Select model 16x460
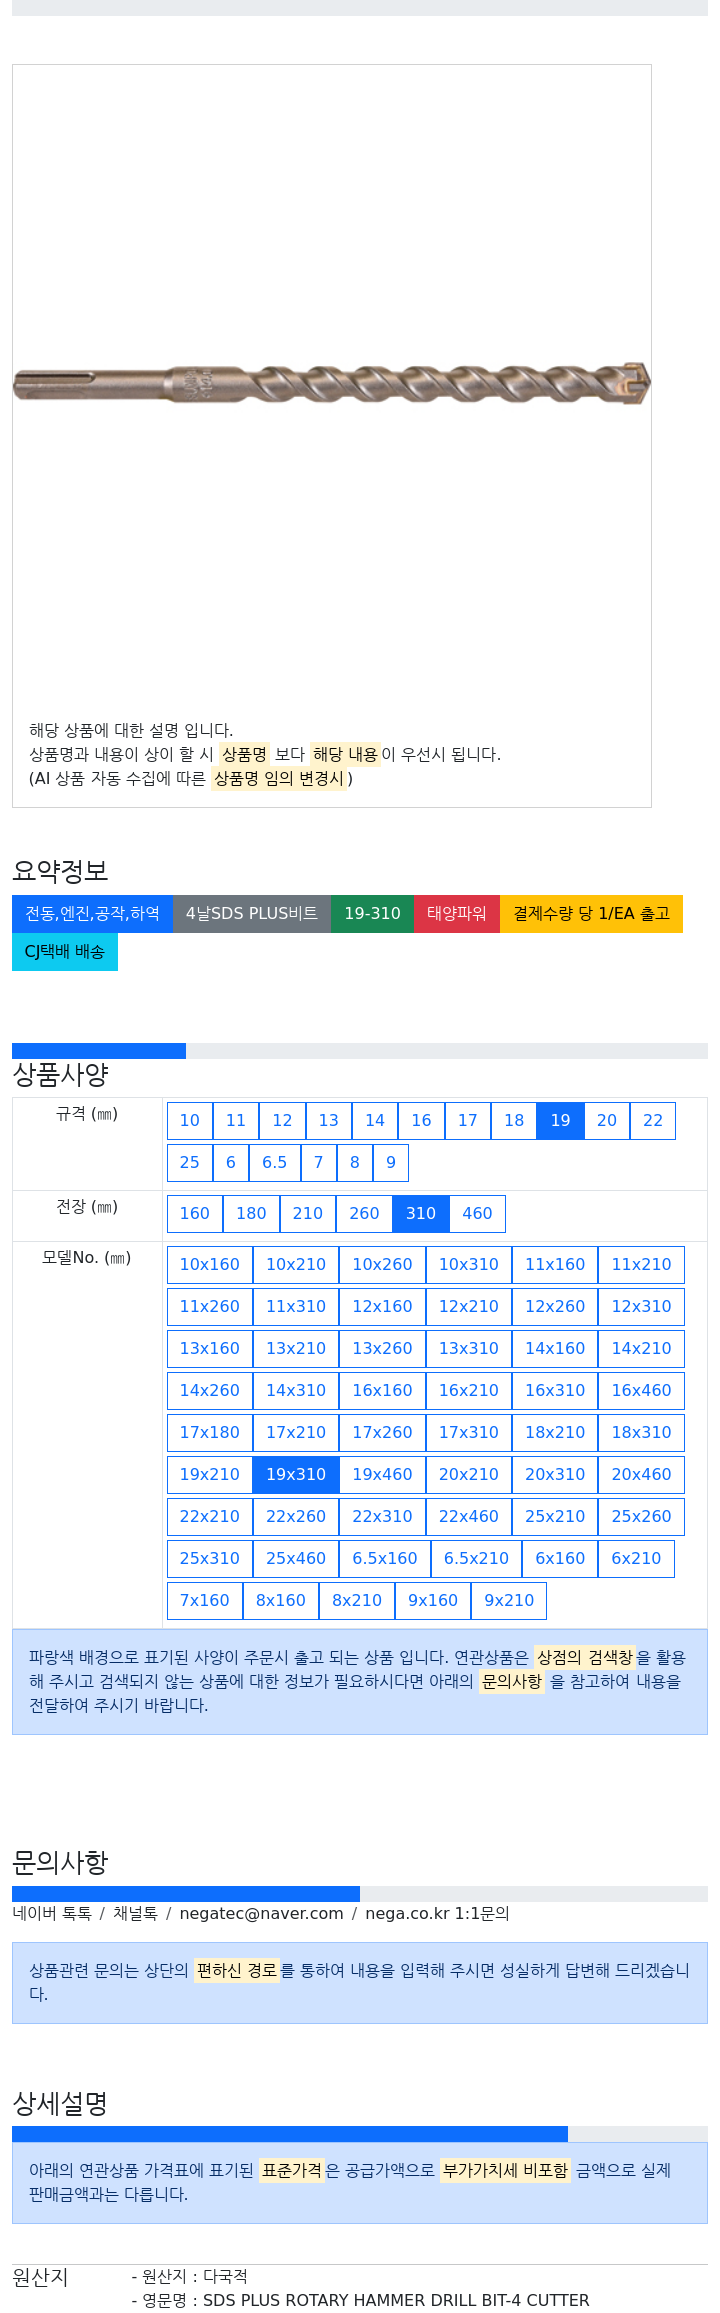Screen dimensions: 720x2313 (x=641, y=1390)
